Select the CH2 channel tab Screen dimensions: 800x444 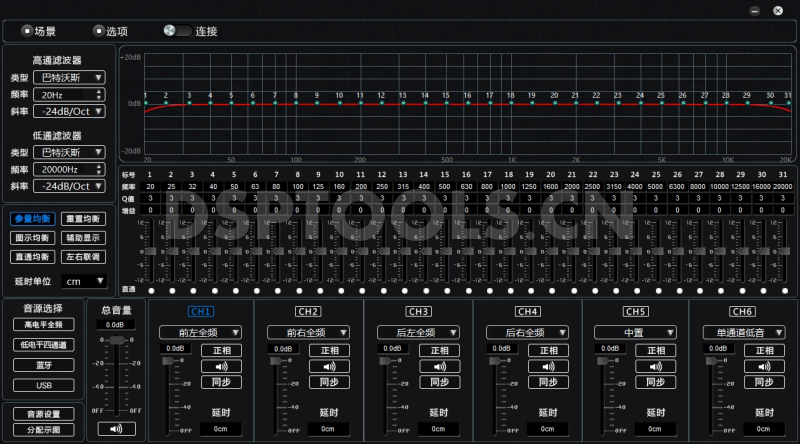pos(308,311)
